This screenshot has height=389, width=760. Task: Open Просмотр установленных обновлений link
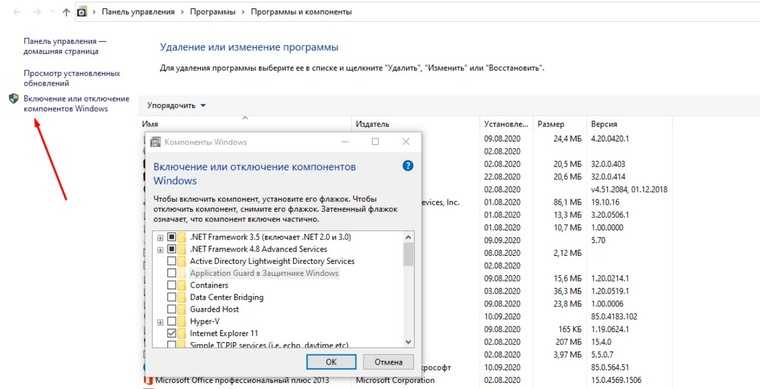click(72, 78)
